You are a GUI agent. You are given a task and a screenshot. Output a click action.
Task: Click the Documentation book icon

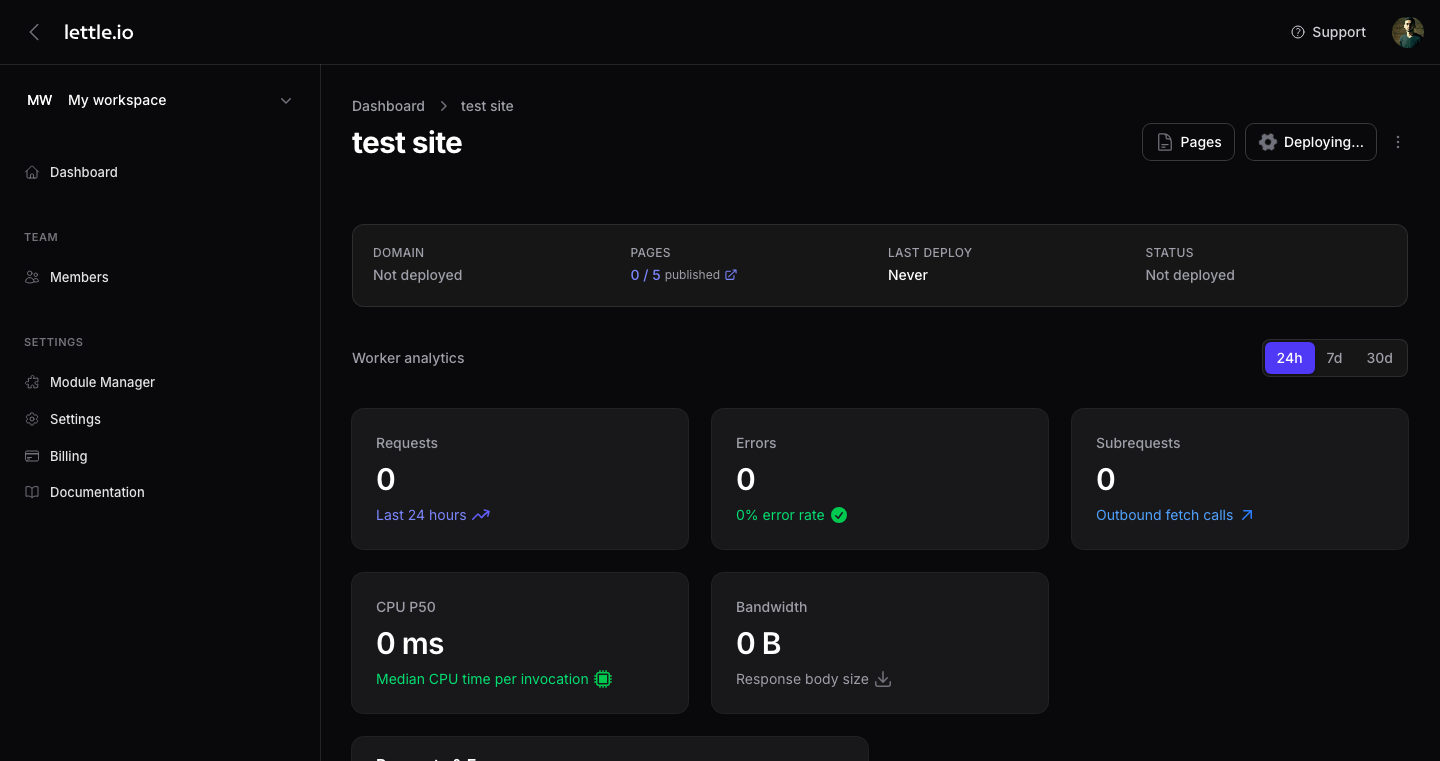click(32, 492)
